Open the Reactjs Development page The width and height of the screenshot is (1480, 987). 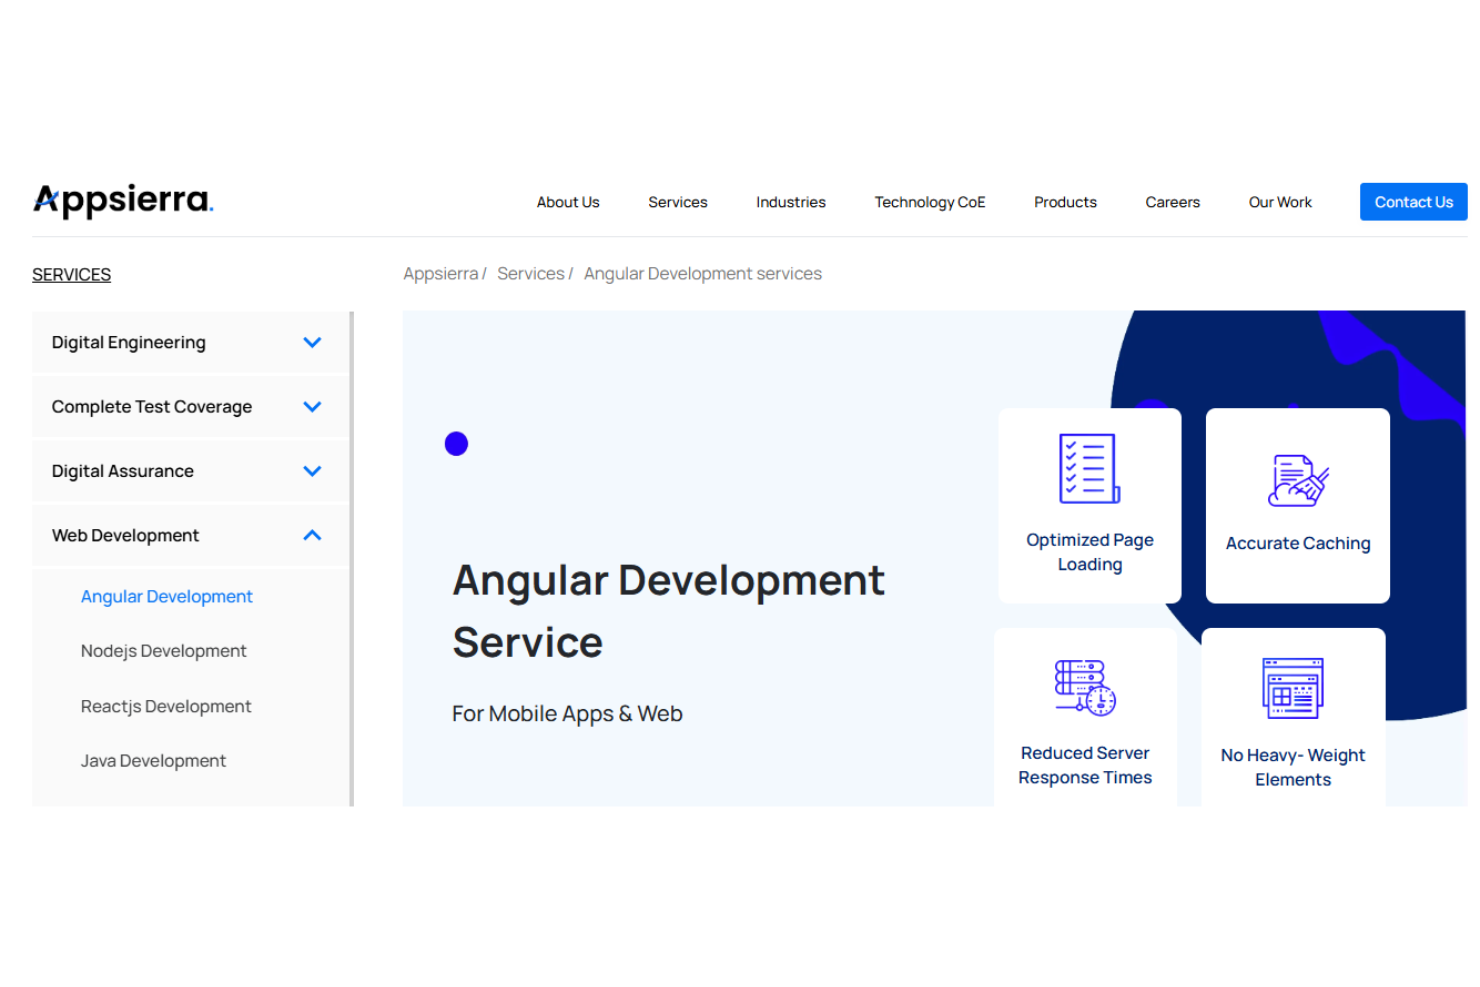166,706
